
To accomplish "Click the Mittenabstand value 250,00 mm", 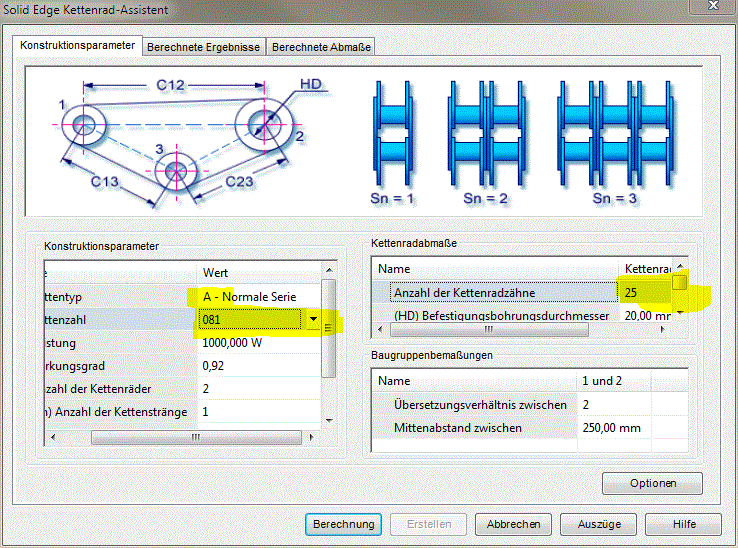I will 614,428.
